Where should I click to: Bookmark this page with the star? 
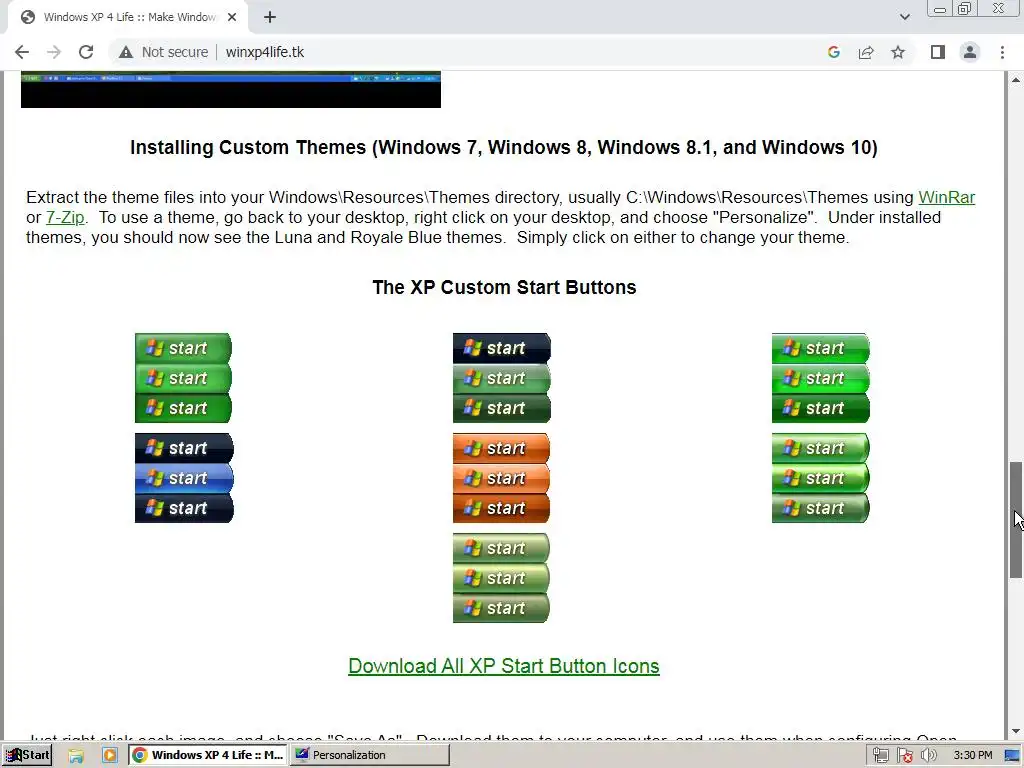(898, 52)
